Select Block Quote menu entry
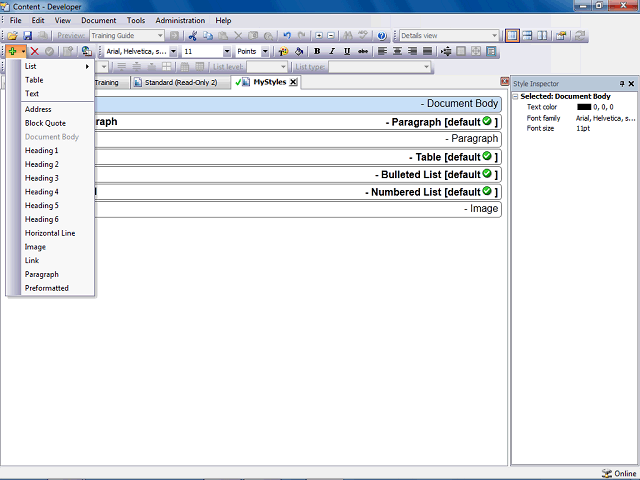640x480 pixels. tap(57, 123)
